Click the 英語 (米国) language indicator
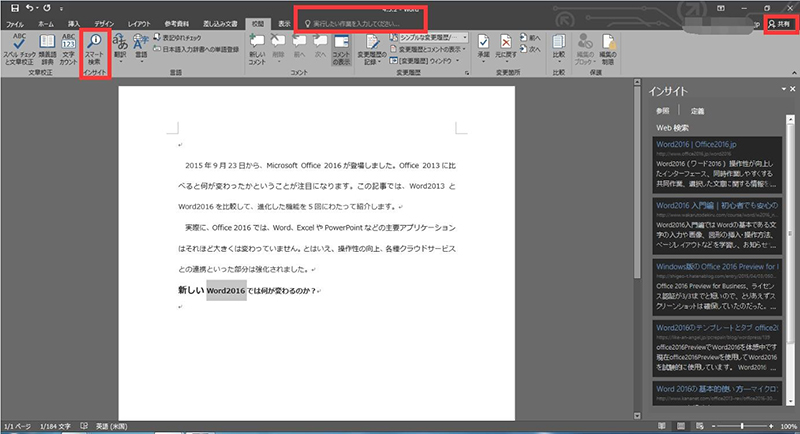 [112, 426]
